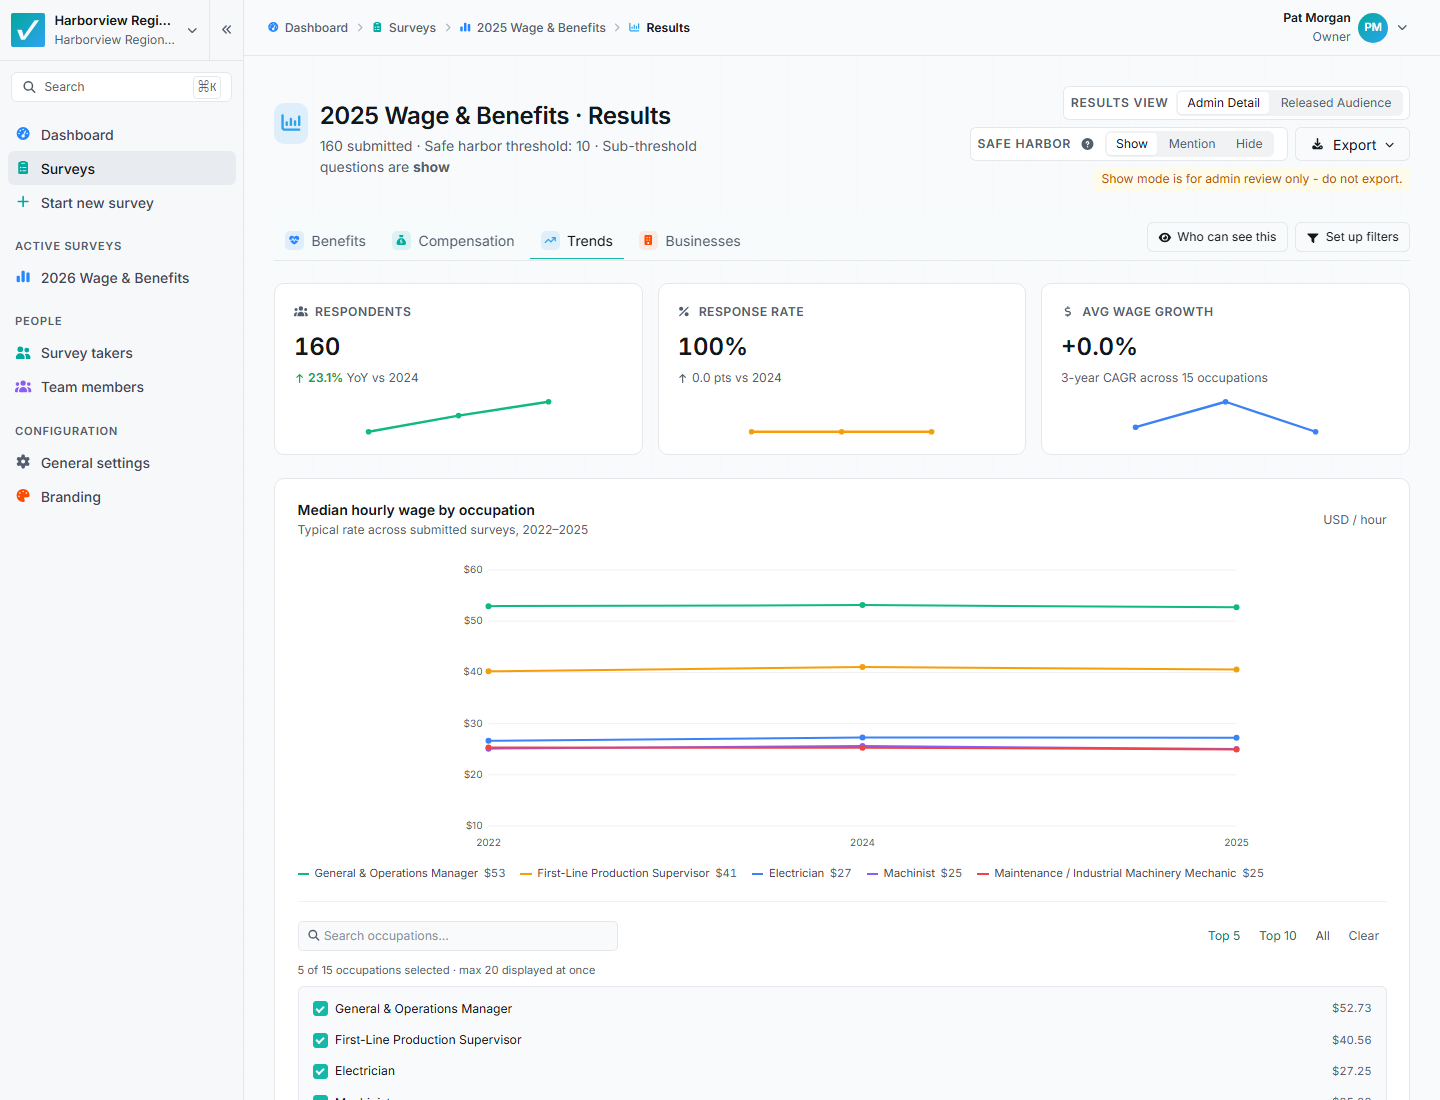The height and width of the screenshot is (1100, 1440).
Task: Open Pat Morgan user menu chevron
Action: [1402, 28]
